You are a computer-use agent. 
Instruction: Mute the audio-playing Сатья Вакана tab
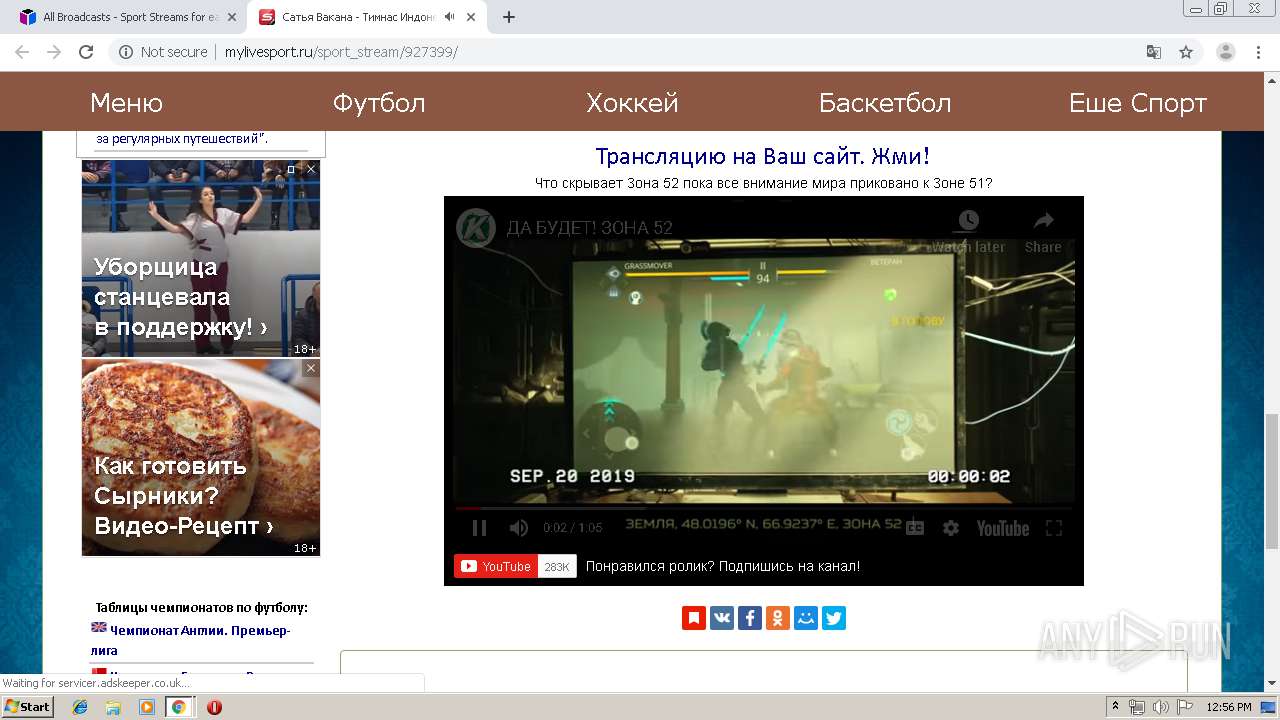450,17
